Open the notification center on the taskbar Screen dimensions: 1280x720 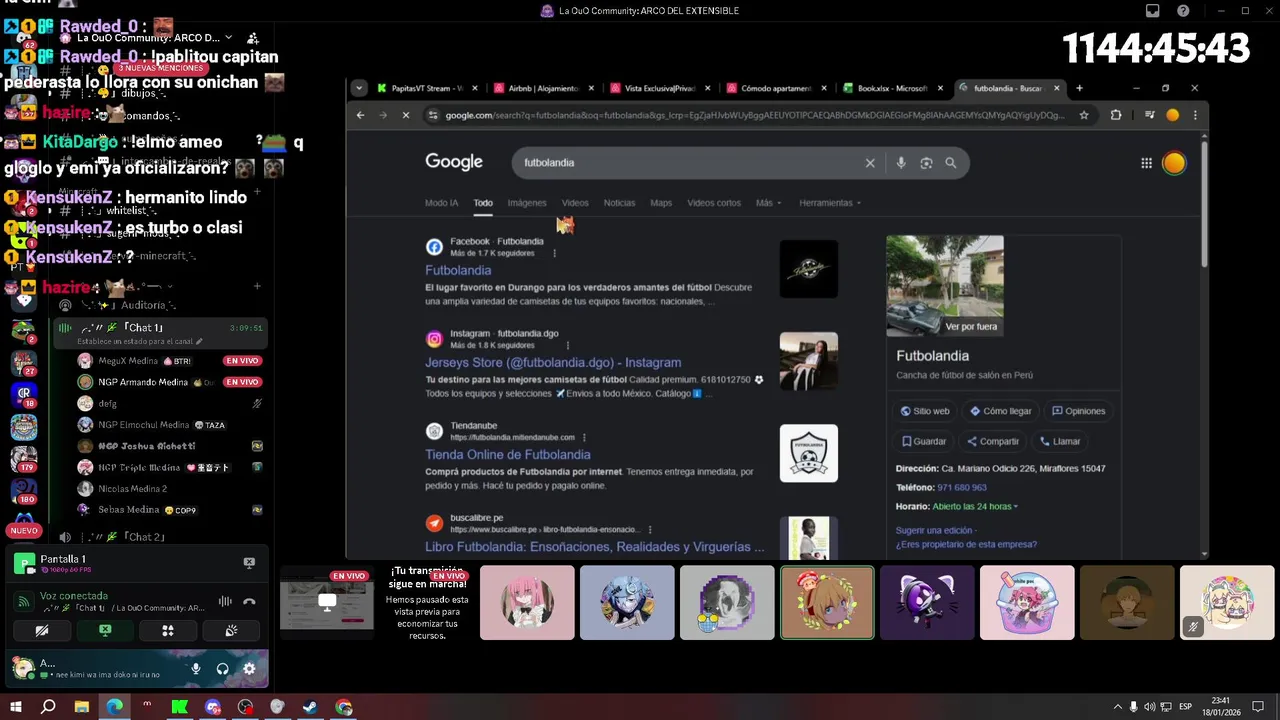[x=1259, y=707]
